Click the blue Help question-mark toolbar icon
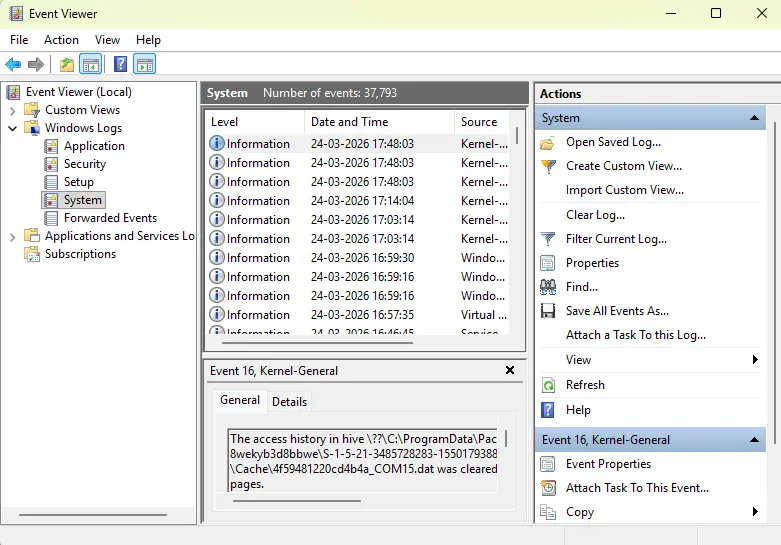 120,65
